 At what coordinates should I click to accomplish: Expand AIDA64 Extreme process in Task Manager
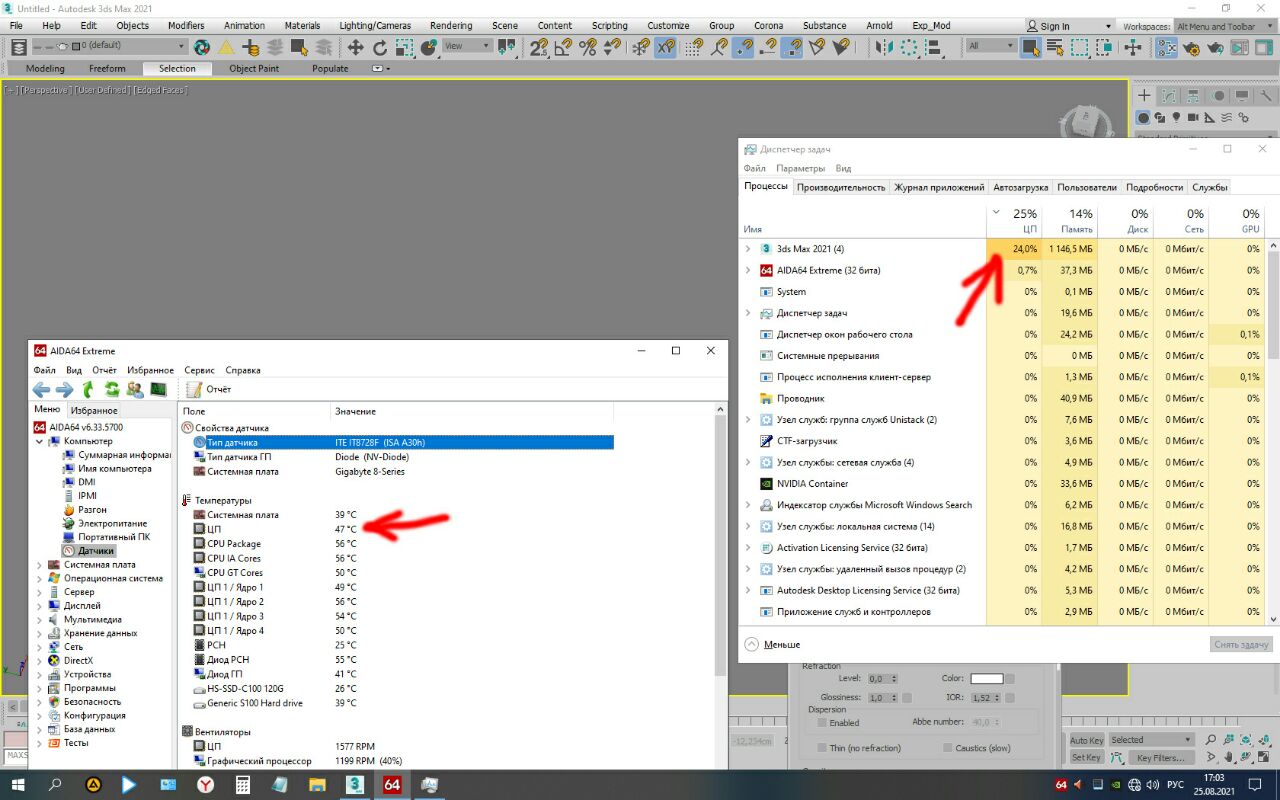(x=747, y=270)
